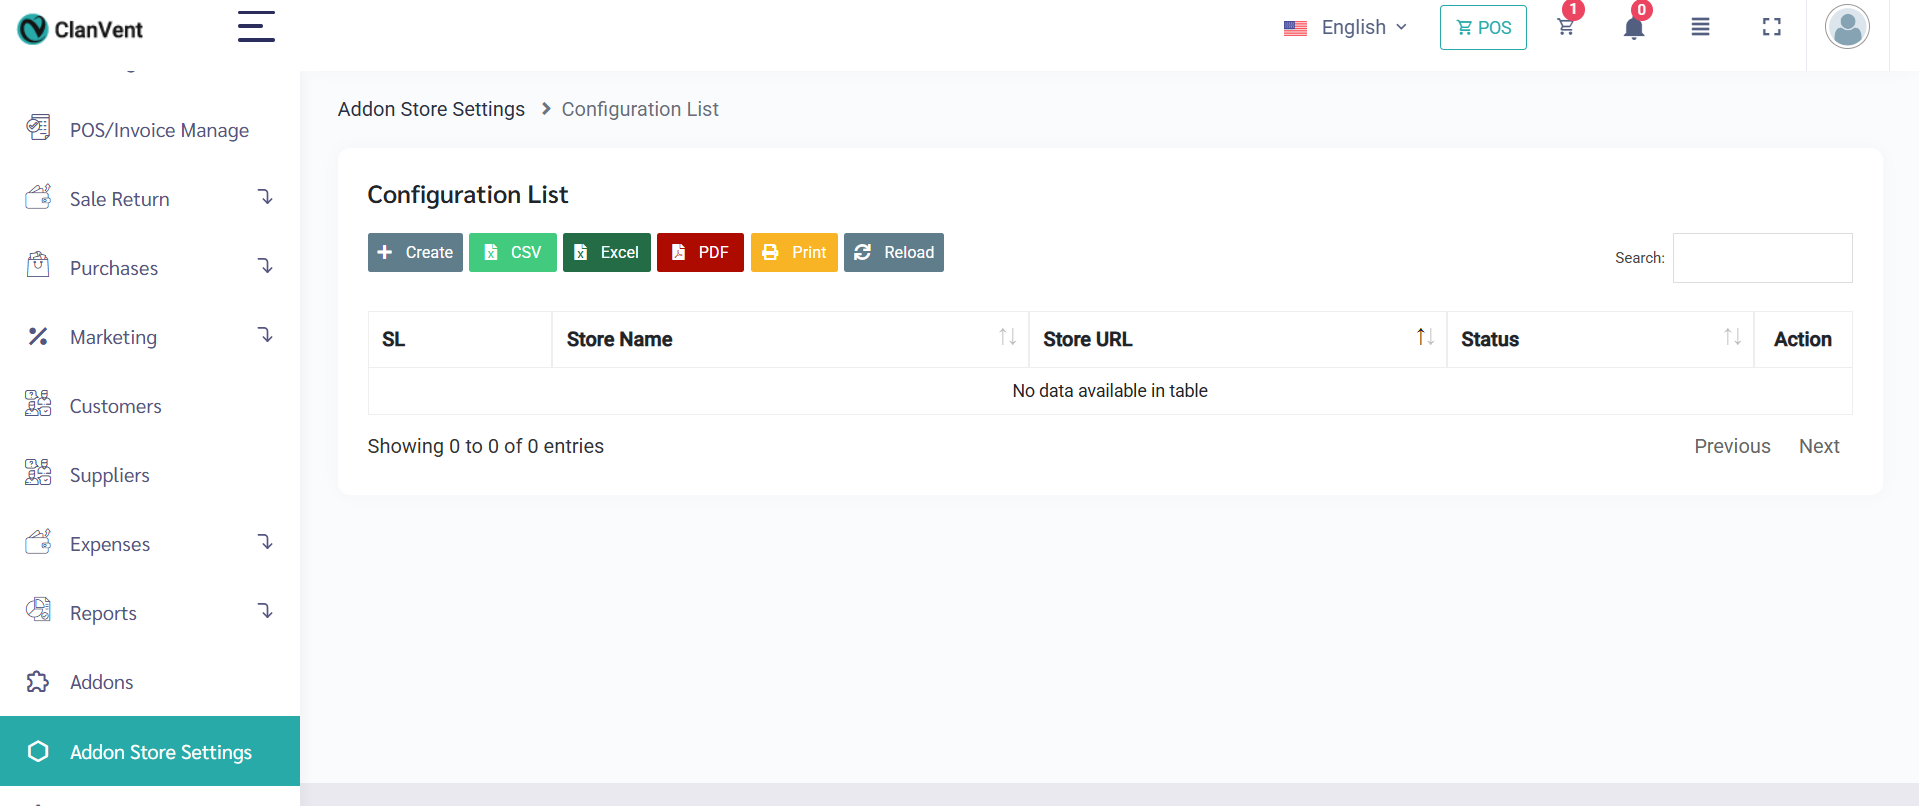Open the user profile avatar
The image size is (1919, 806).
coord(1847,27)
